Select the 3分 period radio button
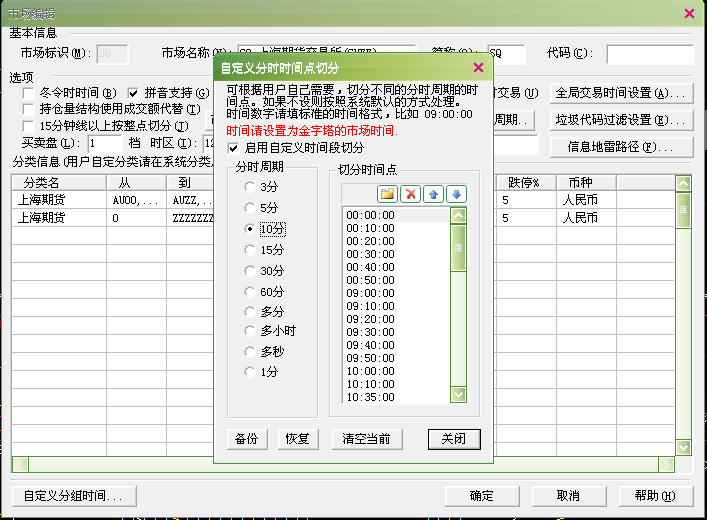The width and height of the screenshot is (707, 520). tap(250, 187)
